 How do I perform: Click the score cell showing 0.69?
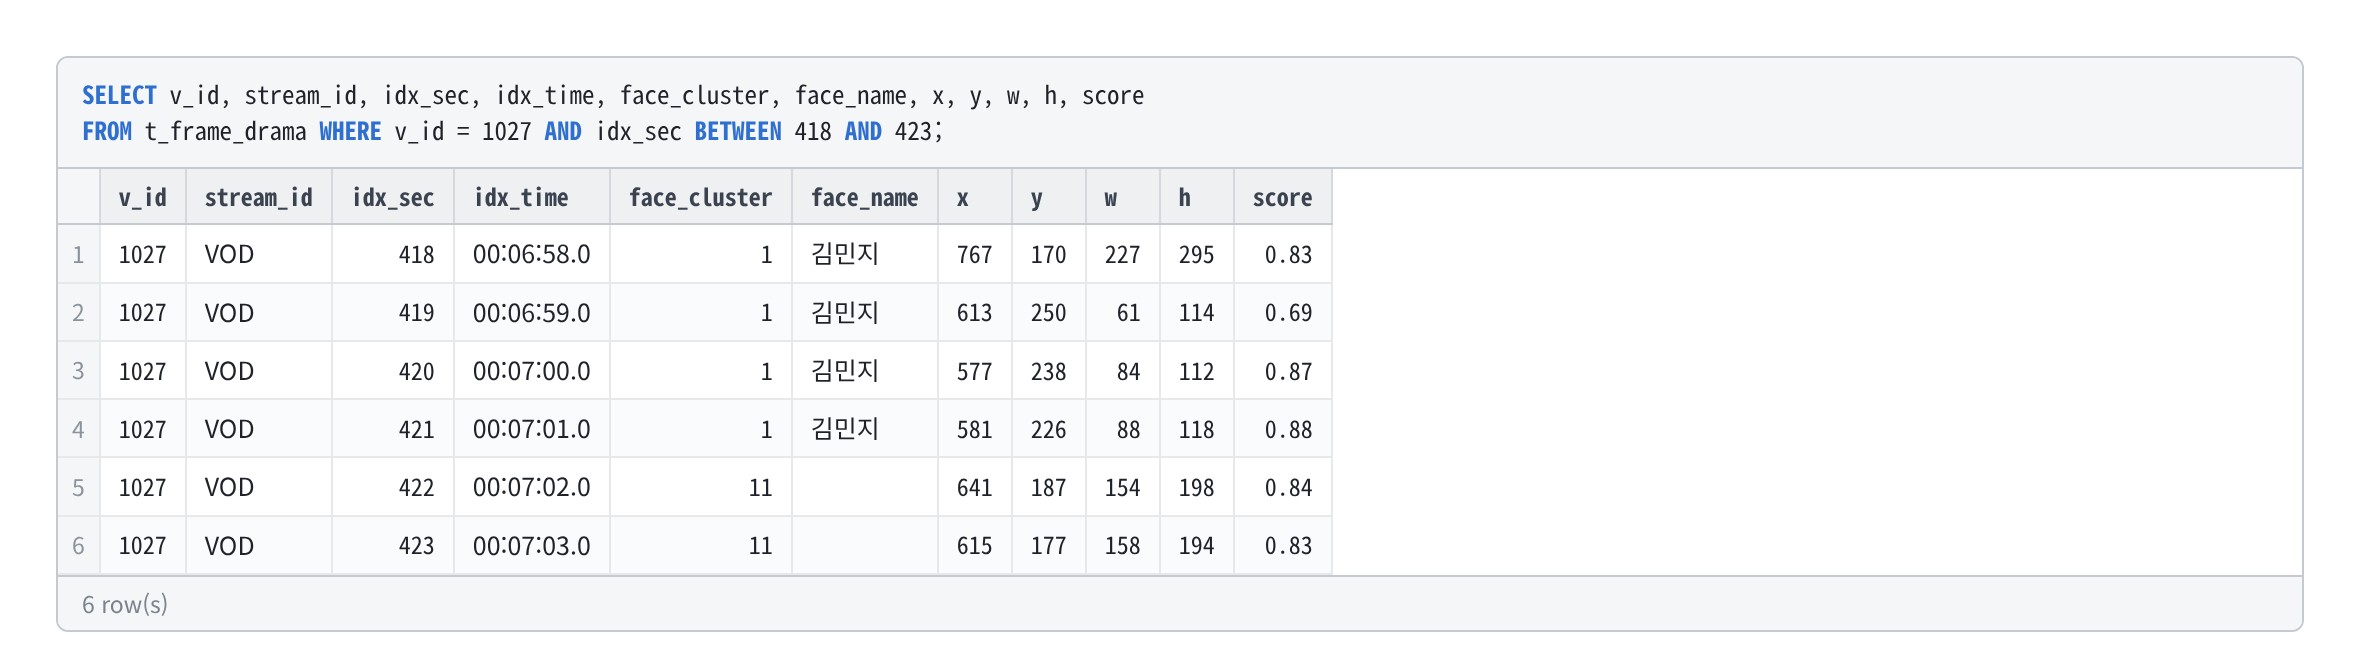[x=1283, y=313]
